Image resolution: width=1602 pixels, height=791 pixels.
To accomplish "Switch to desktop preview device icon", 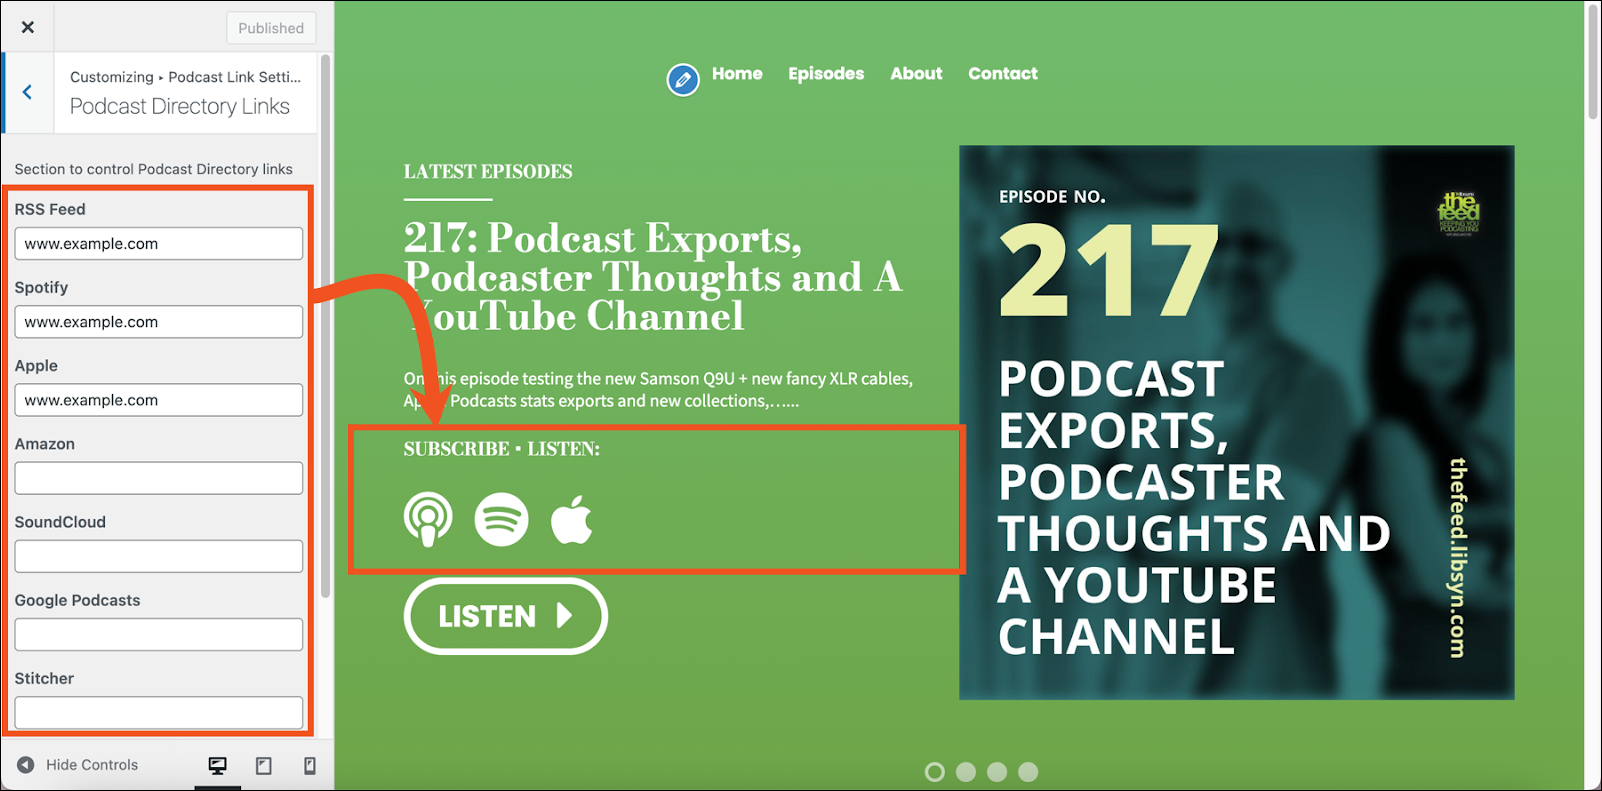I will coord(217,765).
